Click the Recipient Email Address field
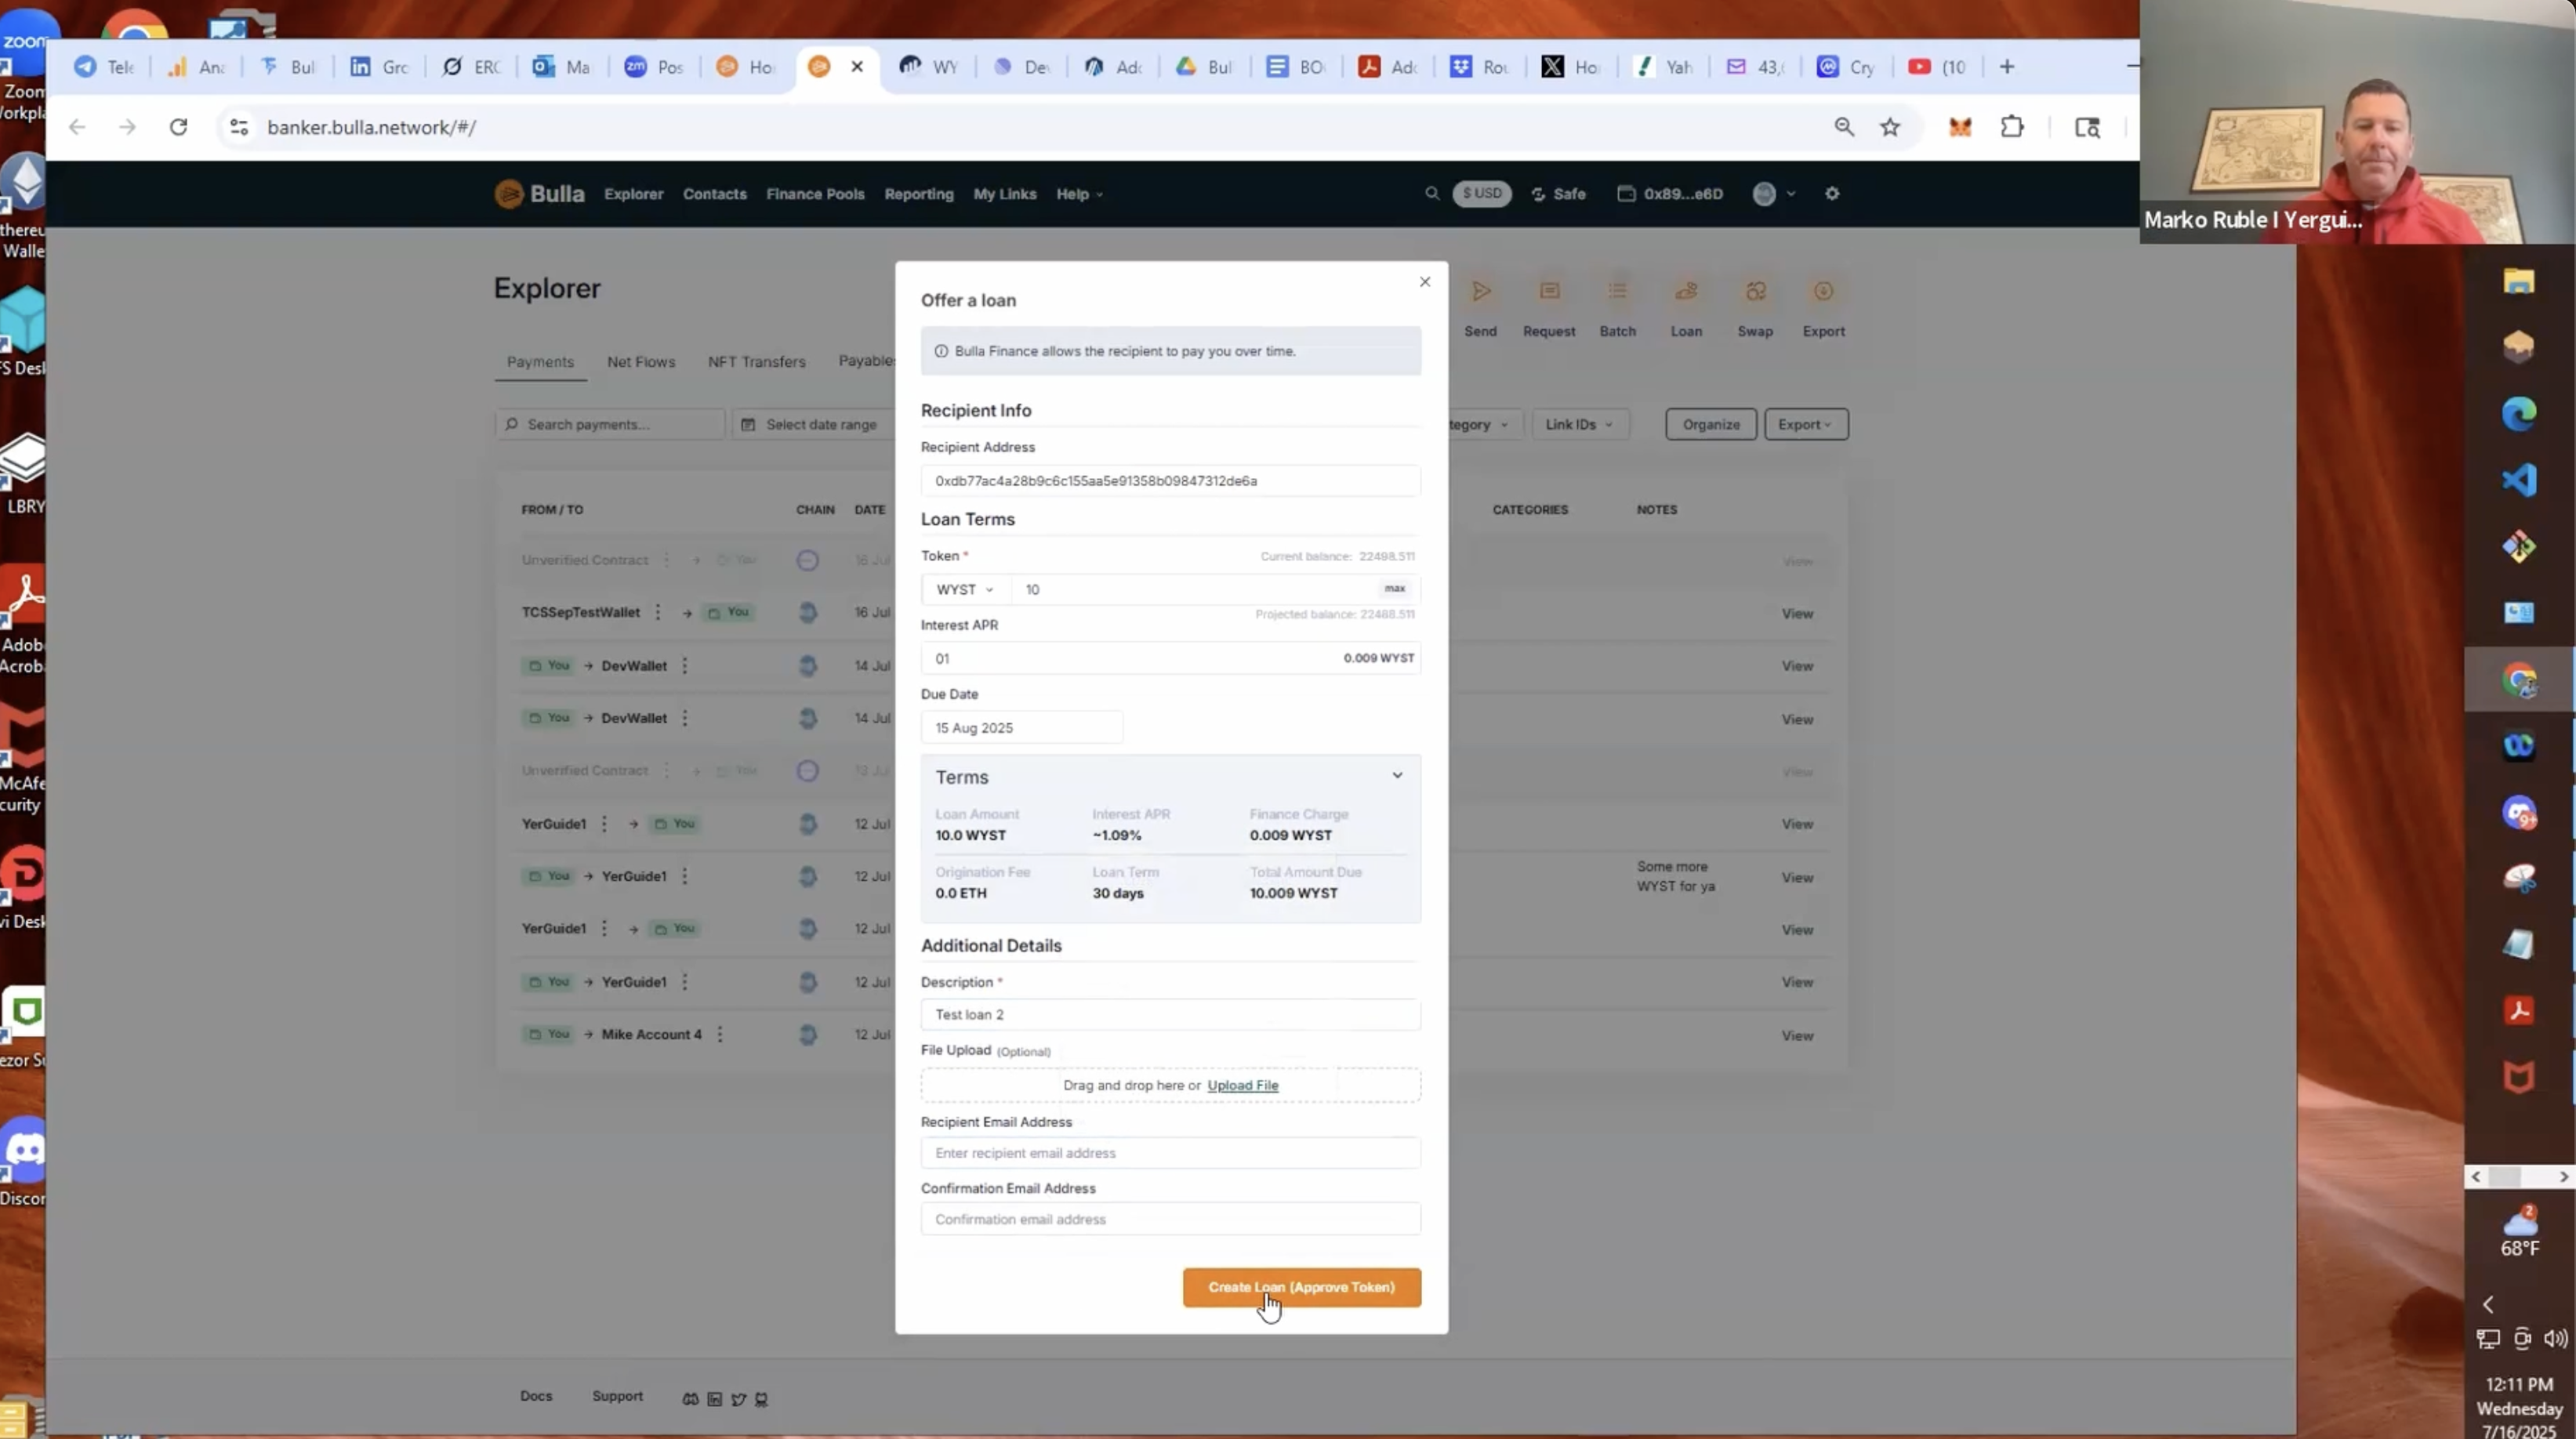Viewport: 2576px width, 1439px height. click(1170, 1153)
